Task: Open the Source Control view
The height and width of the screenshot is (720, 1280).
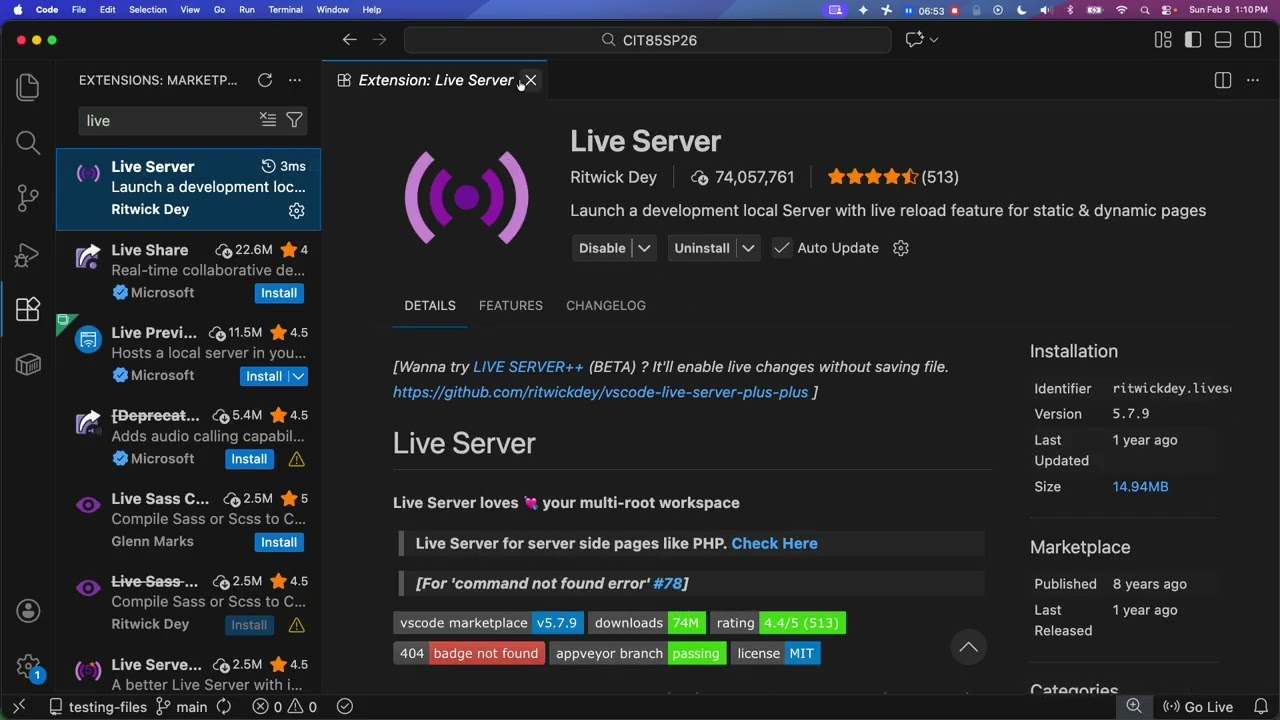Action: coord(28,198)
